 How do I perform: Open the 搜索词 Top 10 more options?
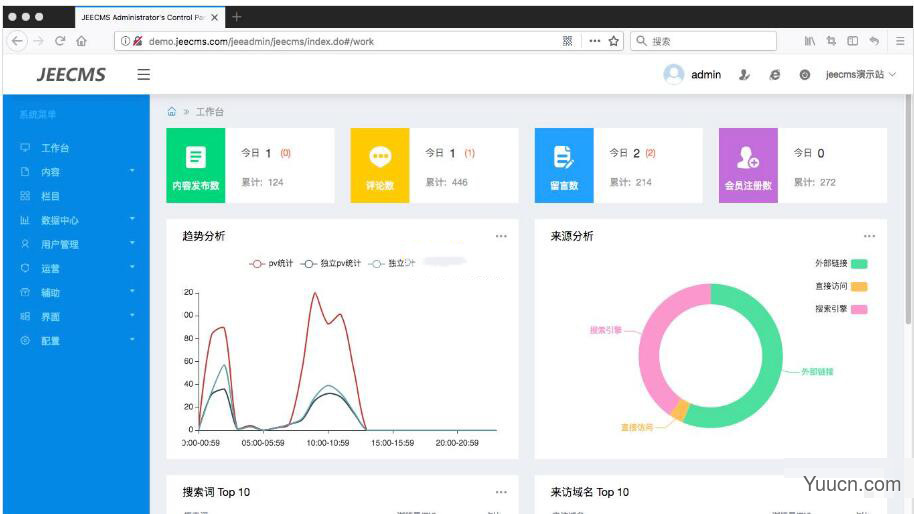(501, 492)
